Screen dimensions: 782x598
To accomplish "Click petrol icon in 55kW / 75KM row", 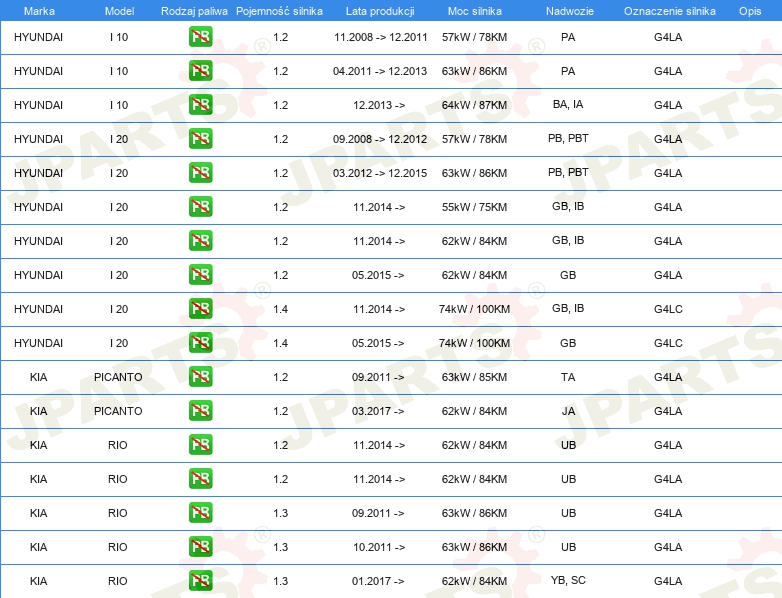I will click(x=200, y=206).
